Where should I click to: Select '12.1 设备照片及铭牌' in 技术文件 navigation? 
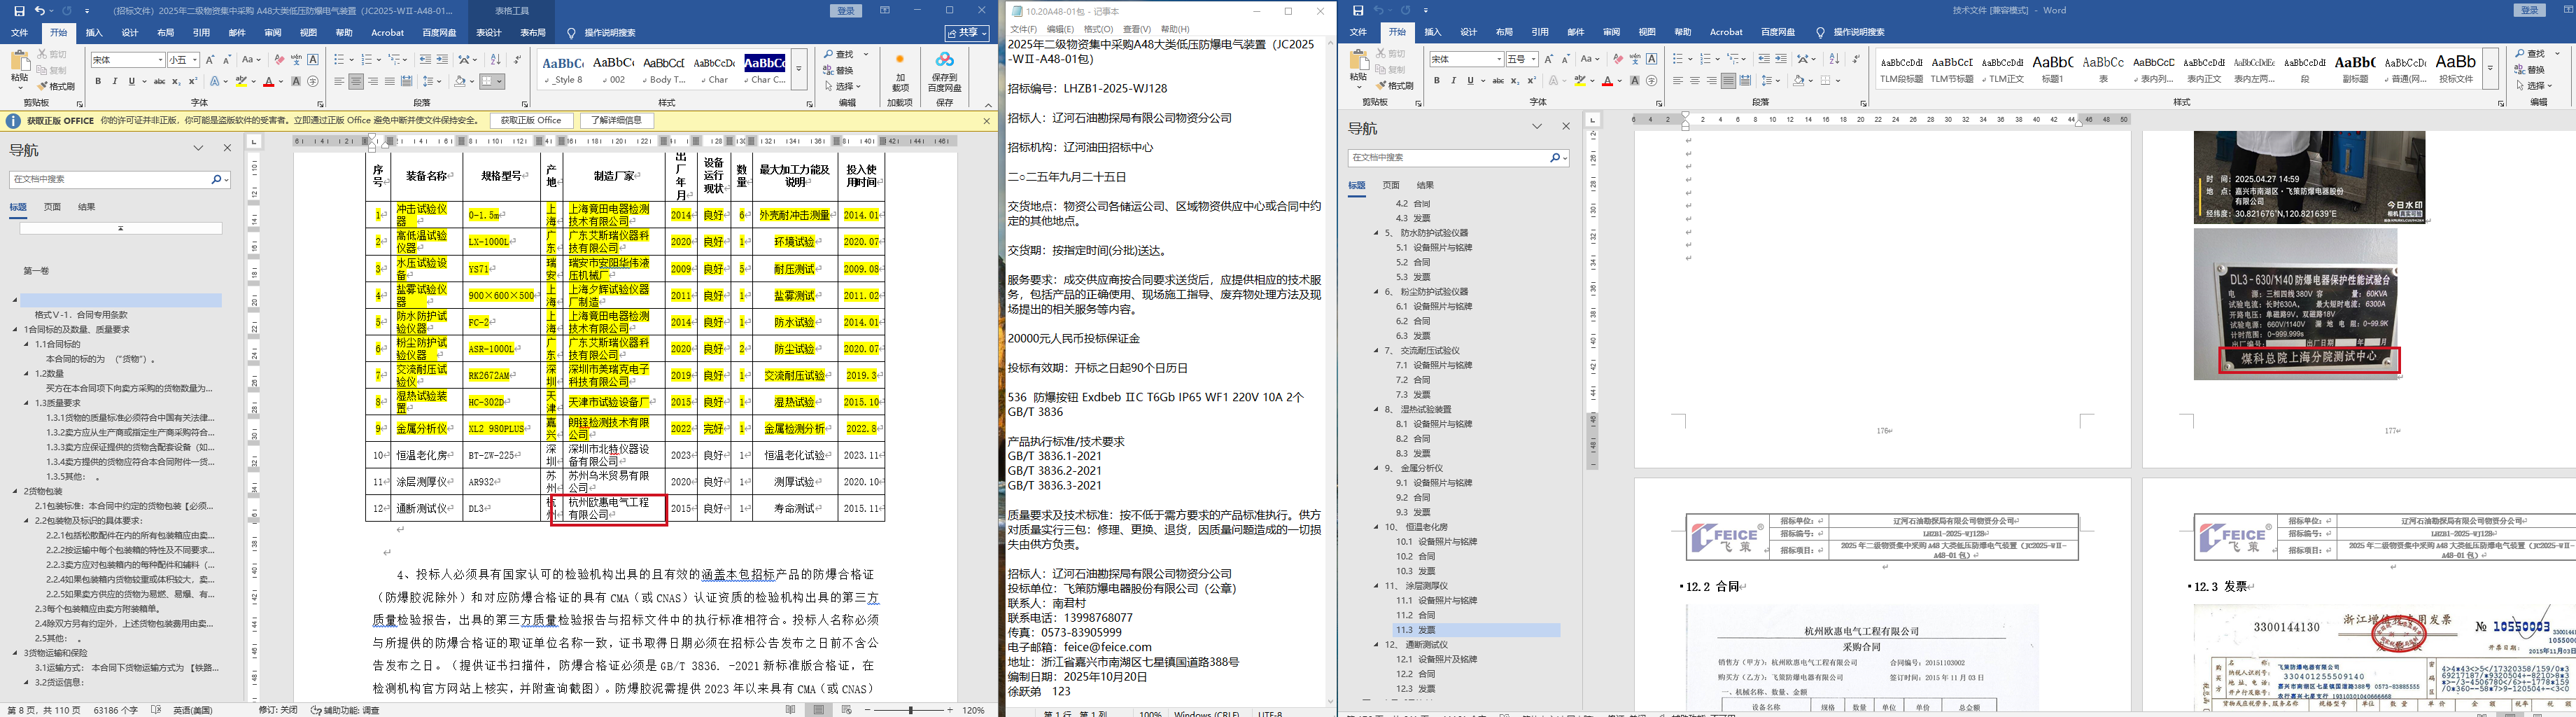point(1437,659)
